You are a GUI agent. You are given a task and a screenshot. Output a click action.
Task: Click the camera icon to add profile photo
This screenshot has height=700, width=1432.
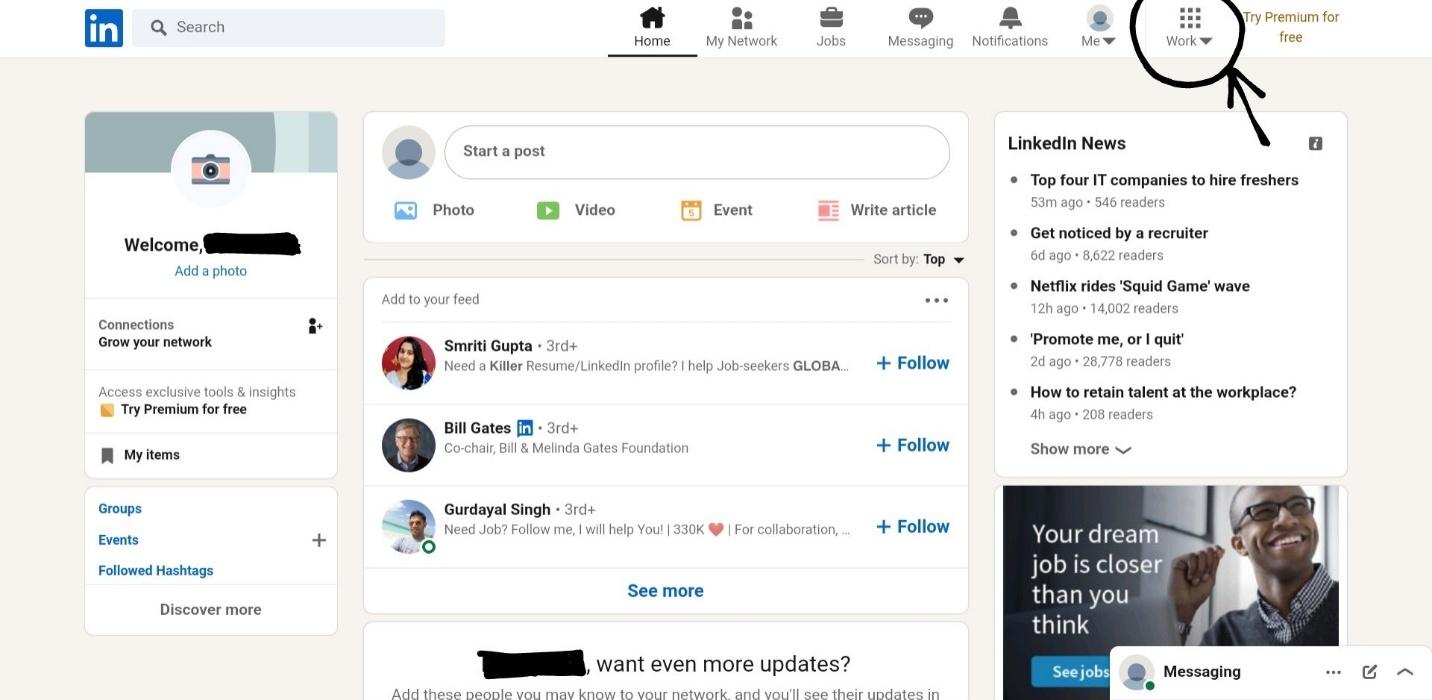tap(210, 169)
